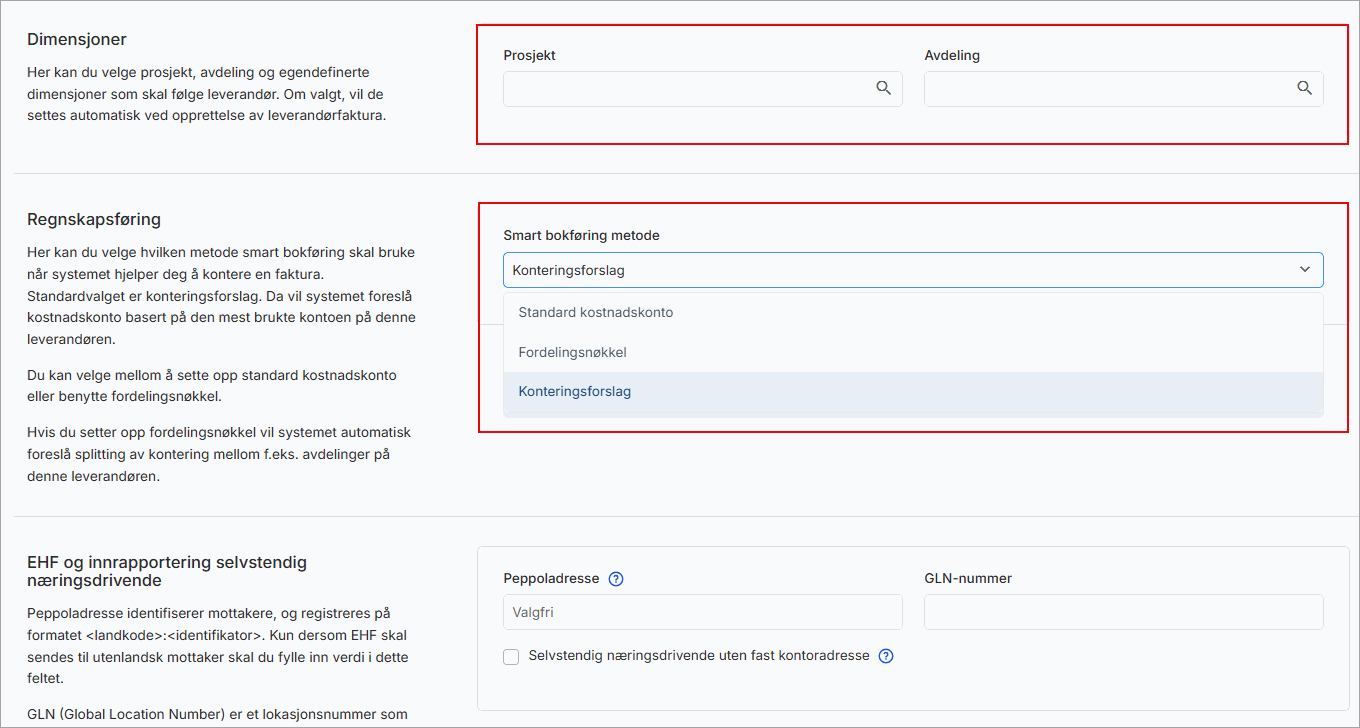Click into the Peppoladresse Valgfri field
1360x728 pixels.
tap(702, 612)
